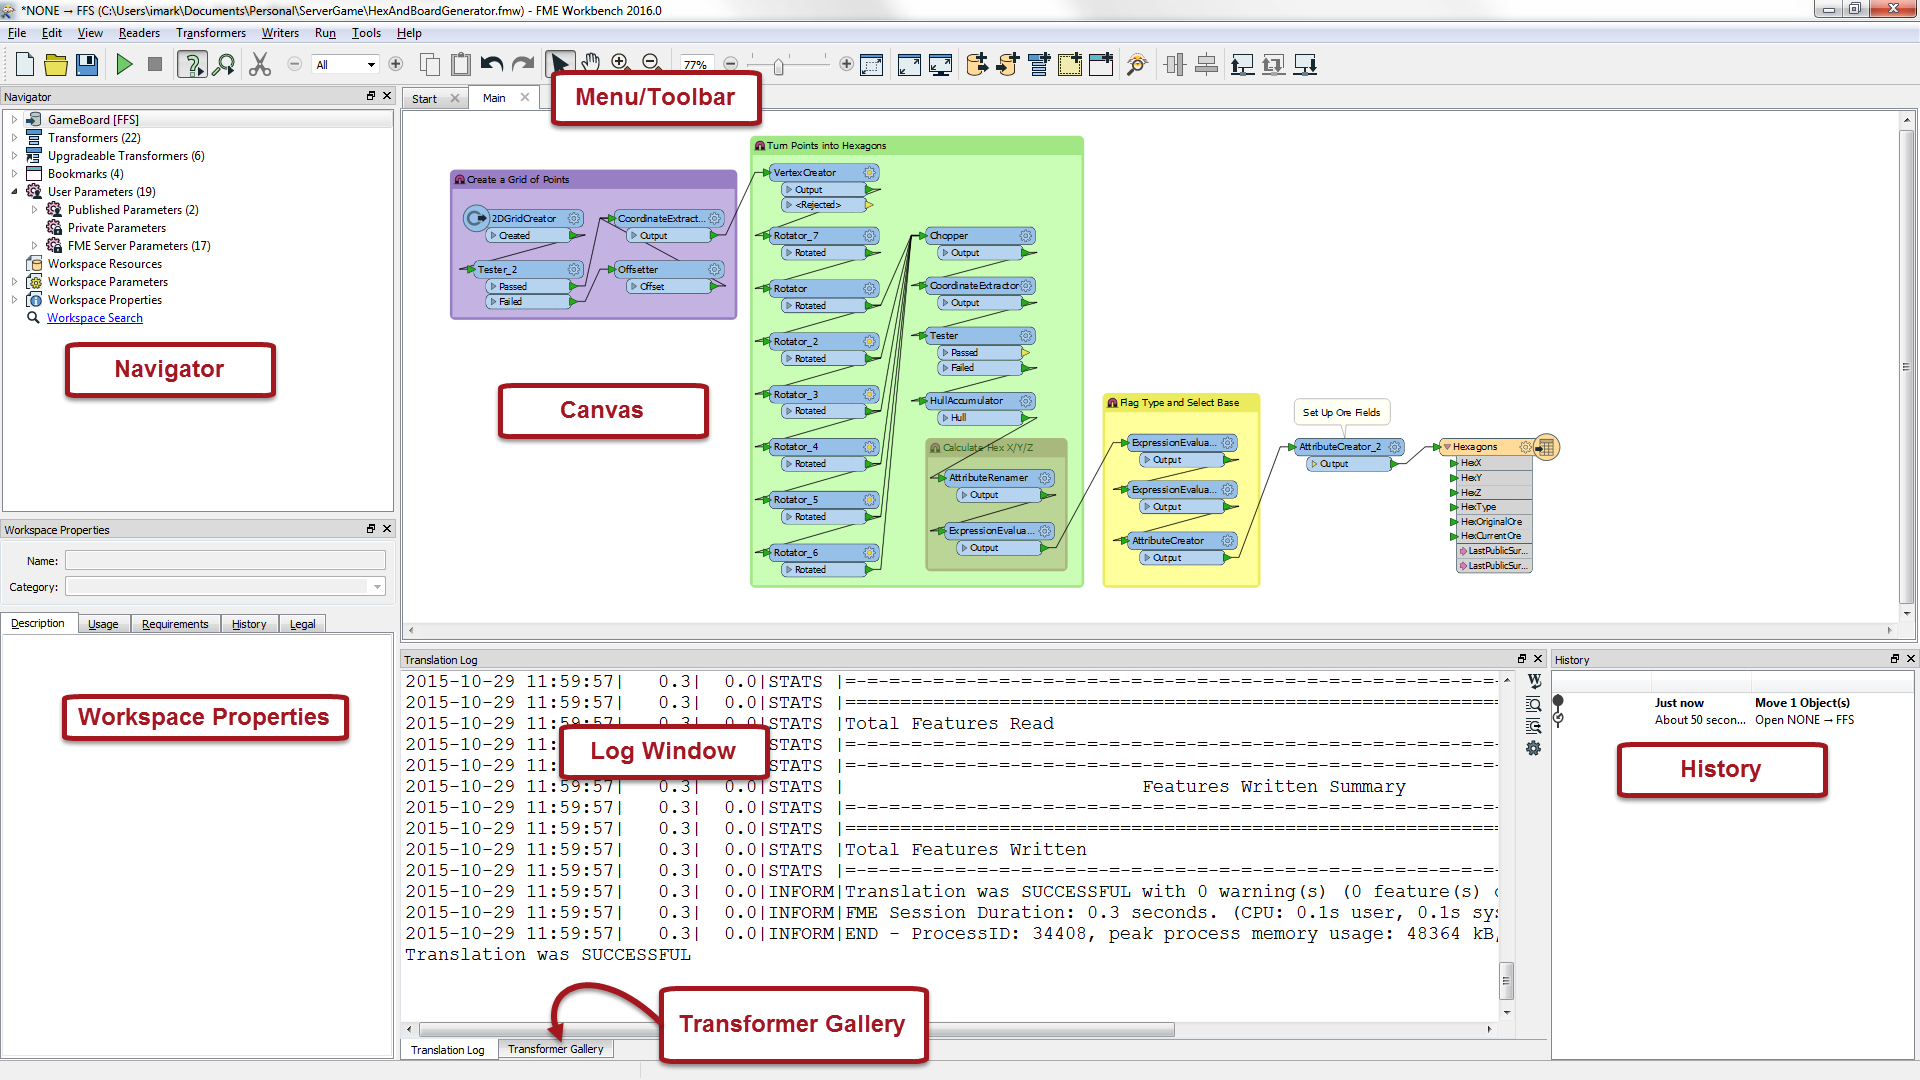This screenshot has height=1080, width=1920.
Task: Undo the last action
Action: (x=492, y=65)
